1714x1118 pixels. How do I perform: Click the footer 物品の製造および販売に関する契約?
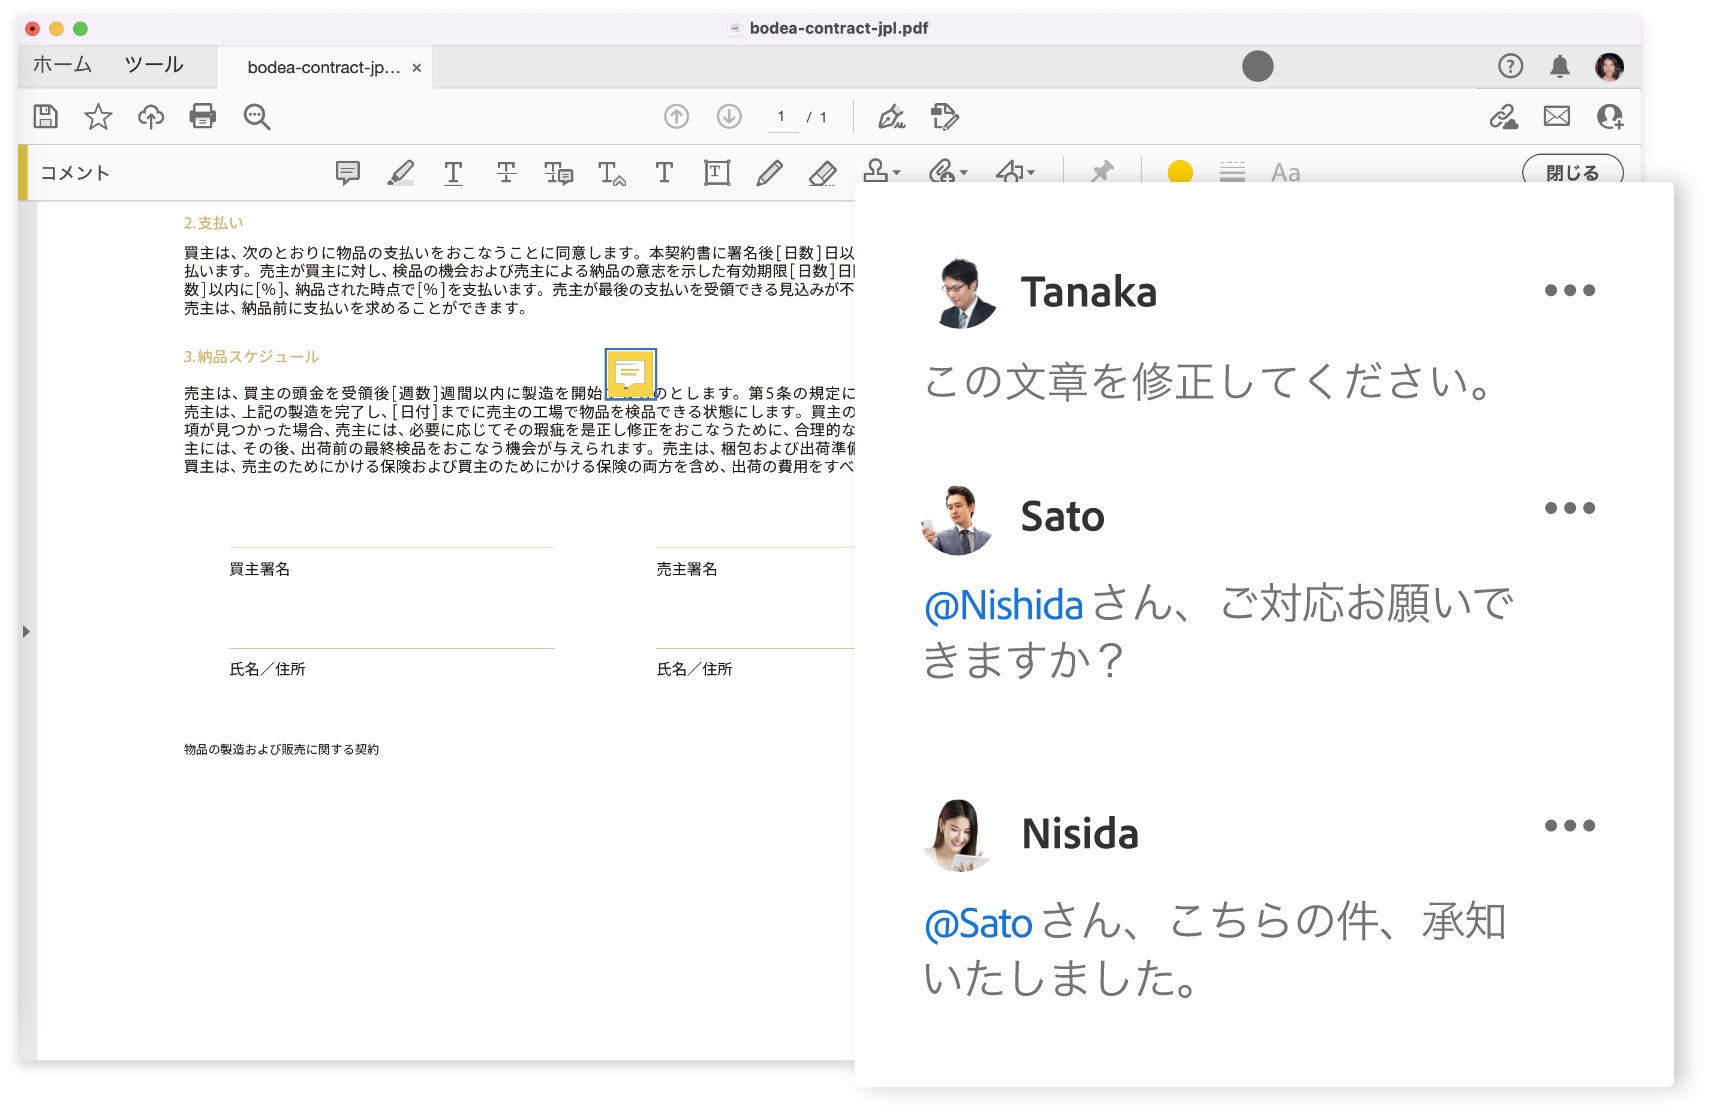pyautogui.click(x=281, y=749)
